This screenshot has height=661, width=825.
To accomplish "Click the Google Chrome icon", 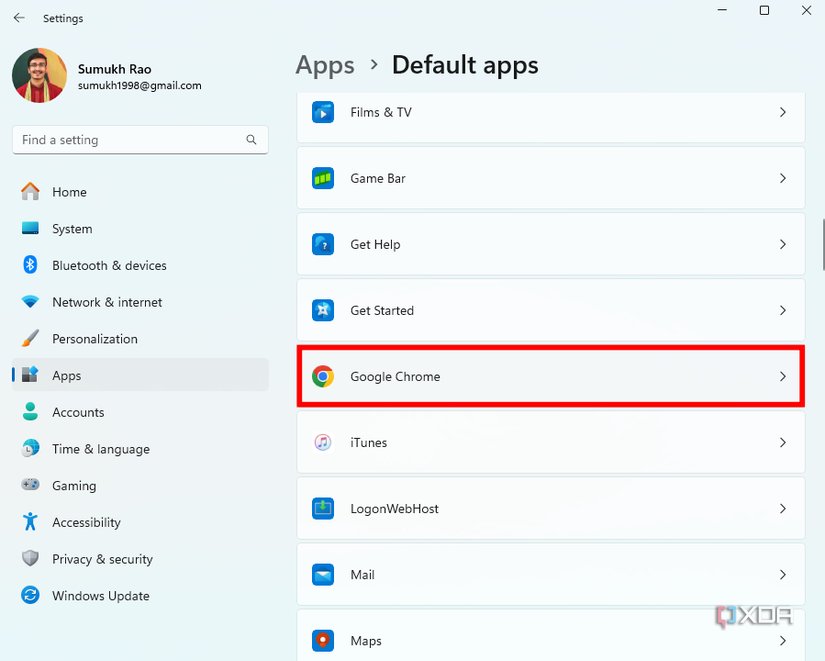I will 322,377.
